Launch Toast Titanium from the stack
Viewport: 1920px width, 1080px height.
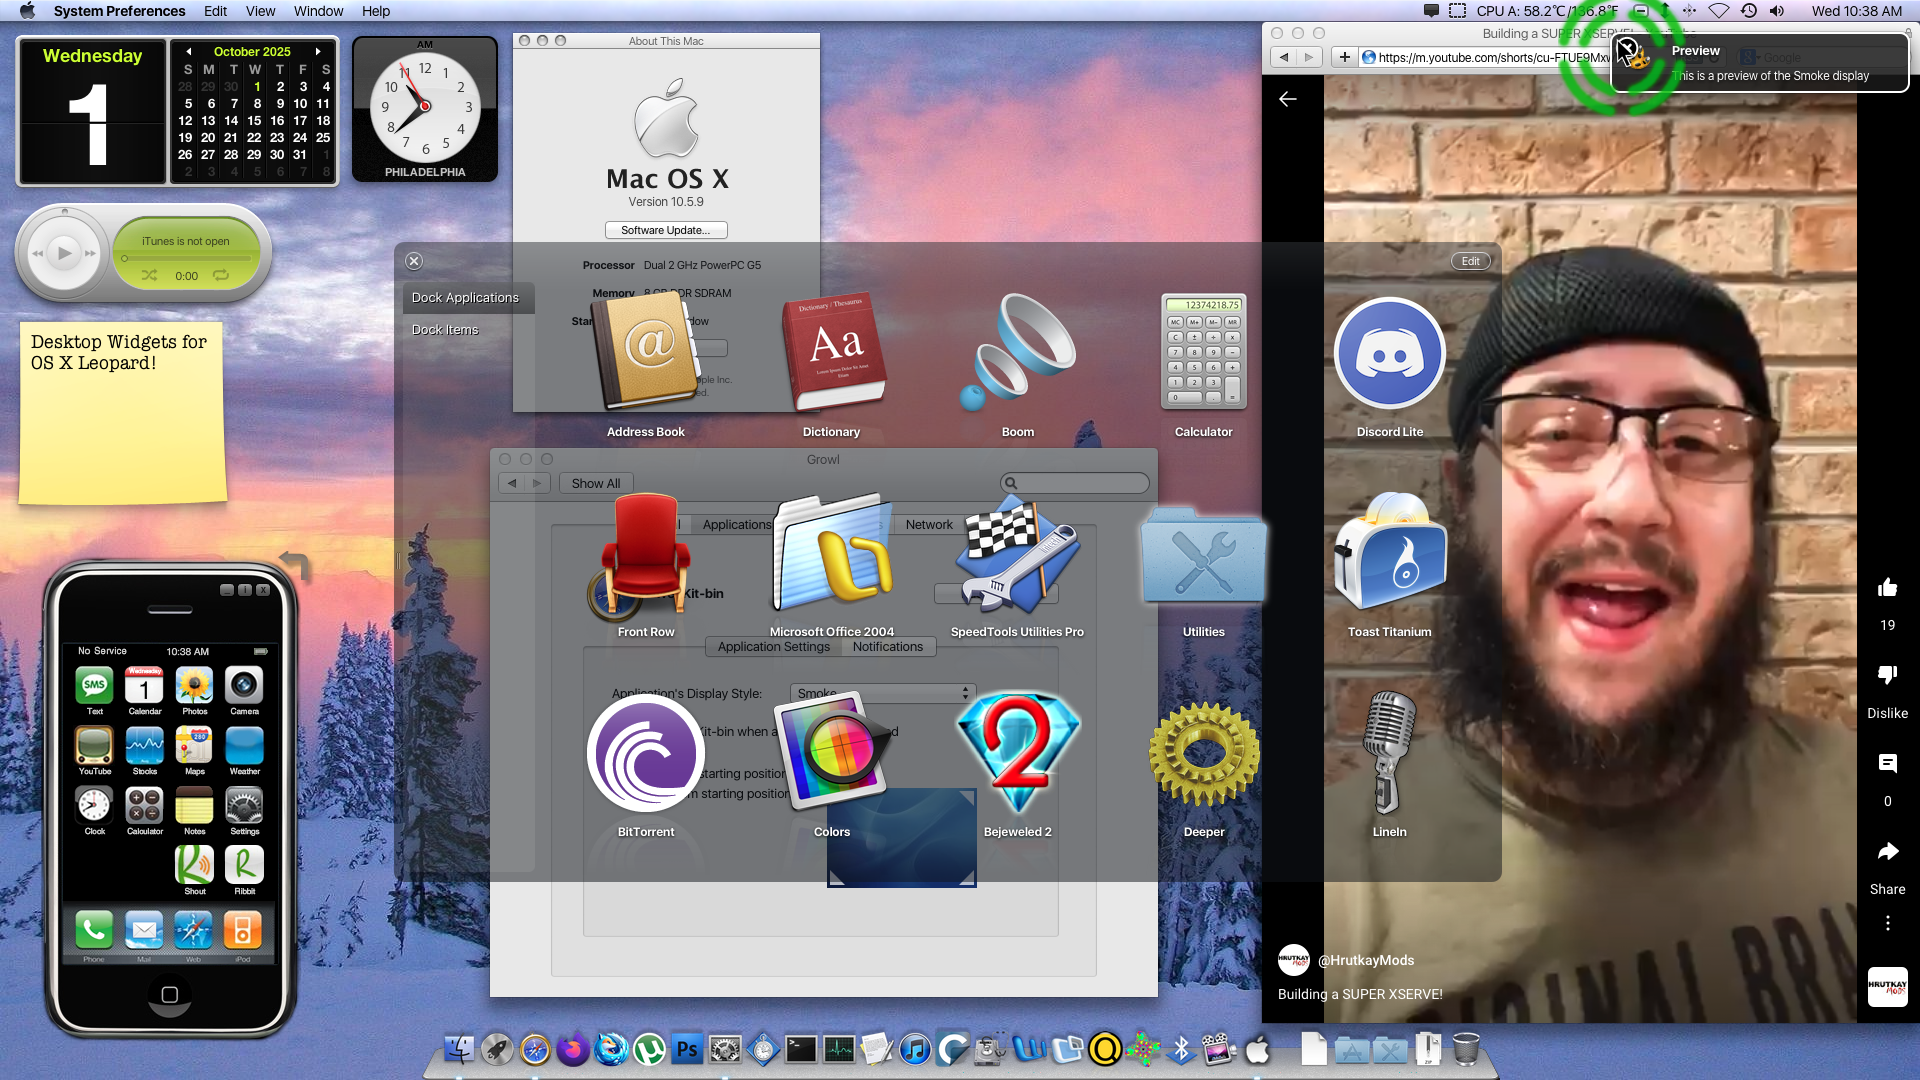[1389, 554]
